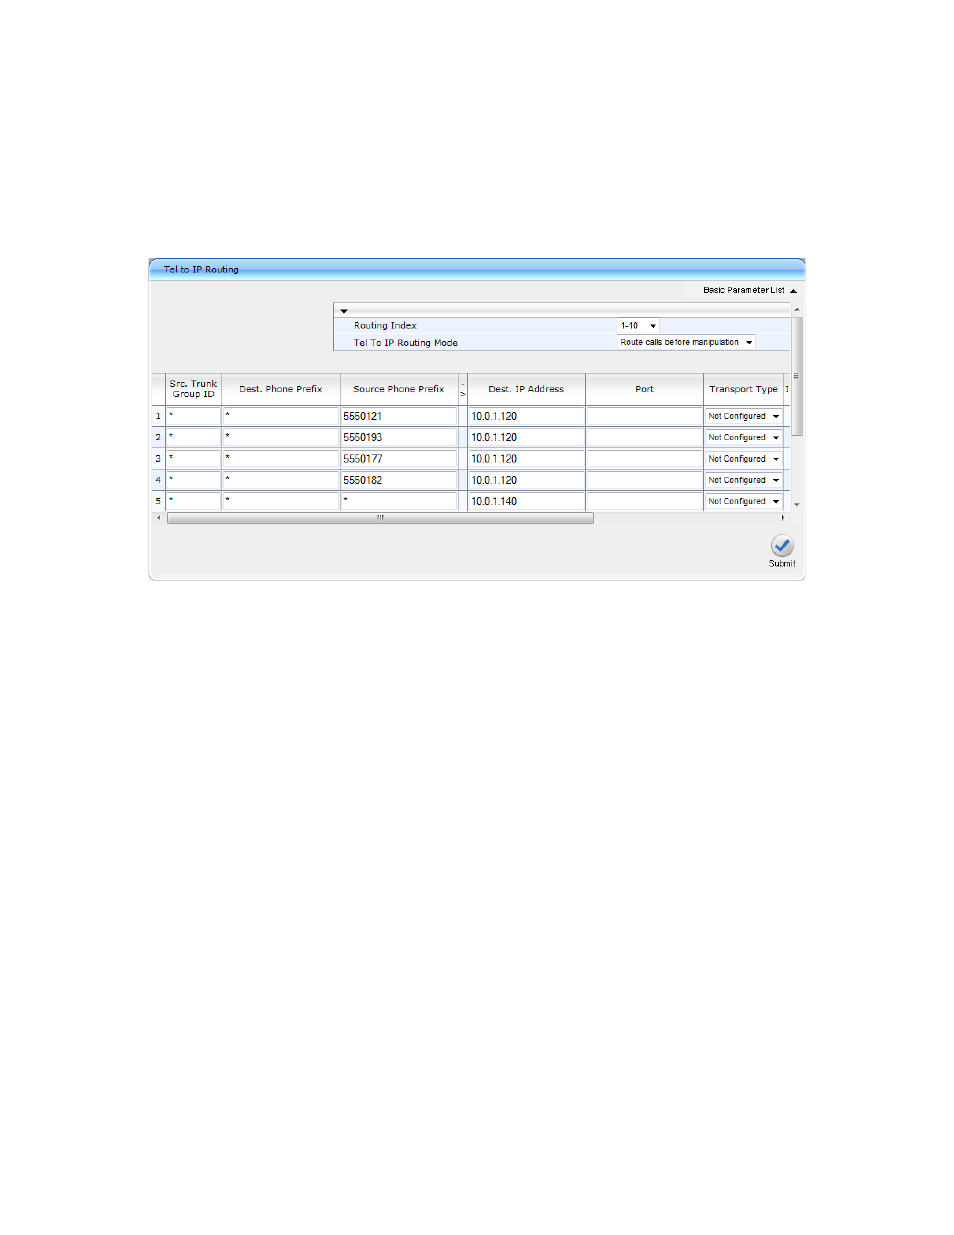Click Dest. Phone Prefix field in row 1

281,416
